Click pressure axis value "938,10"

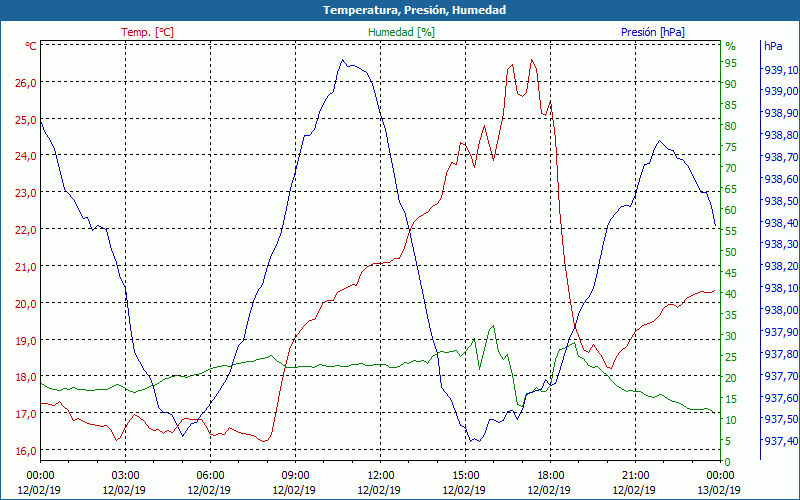[781, 288]
